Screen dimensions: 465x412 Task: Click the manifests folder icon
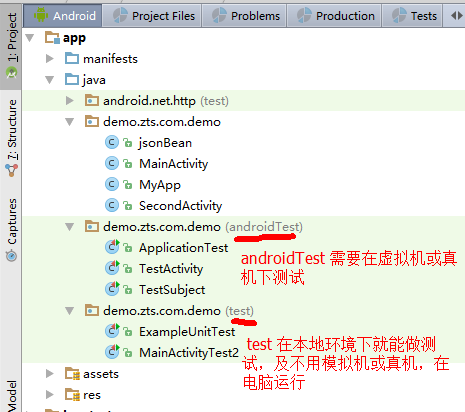(72, 58)
